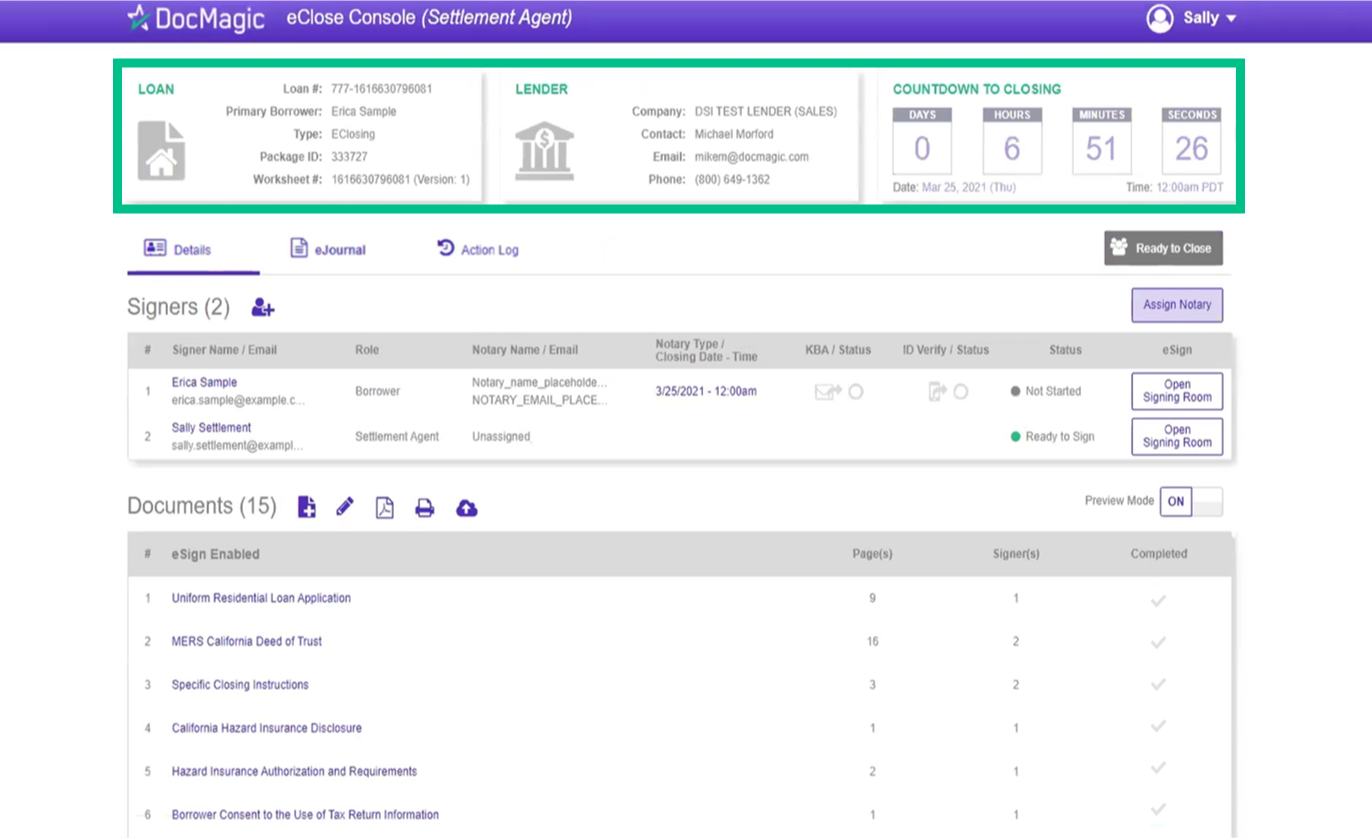
Task: Click the countdown Hours box
Action: pyautogui.click(x=1012, y=141)
